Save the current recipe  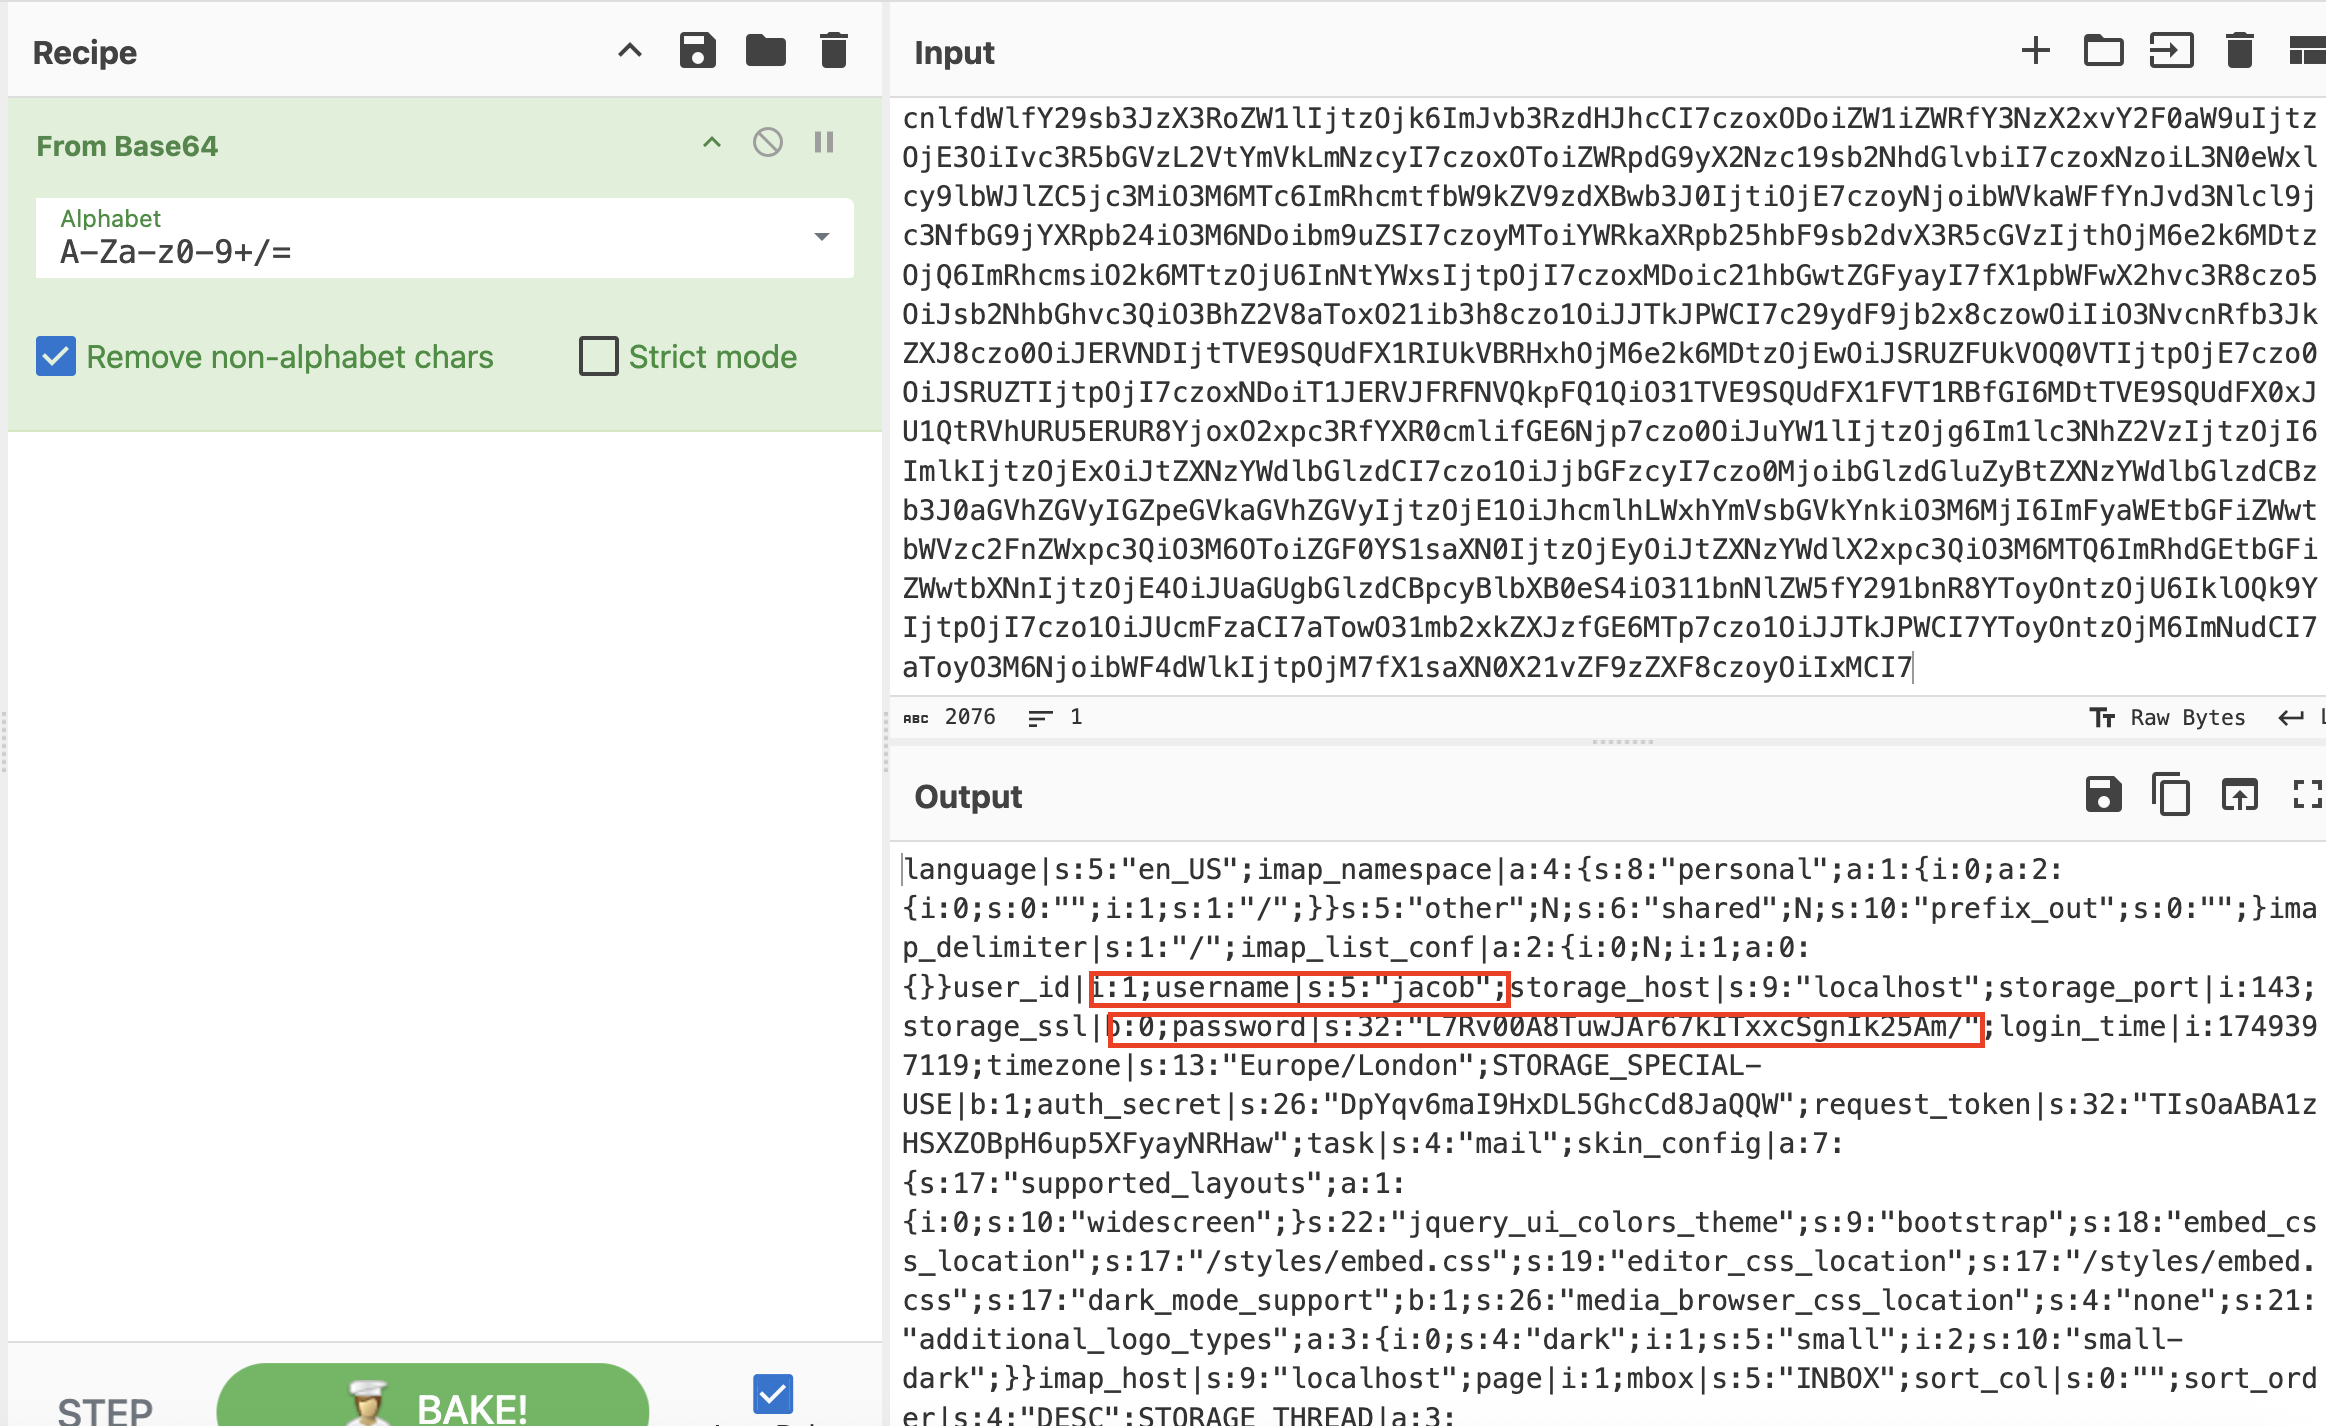[697, 50]
